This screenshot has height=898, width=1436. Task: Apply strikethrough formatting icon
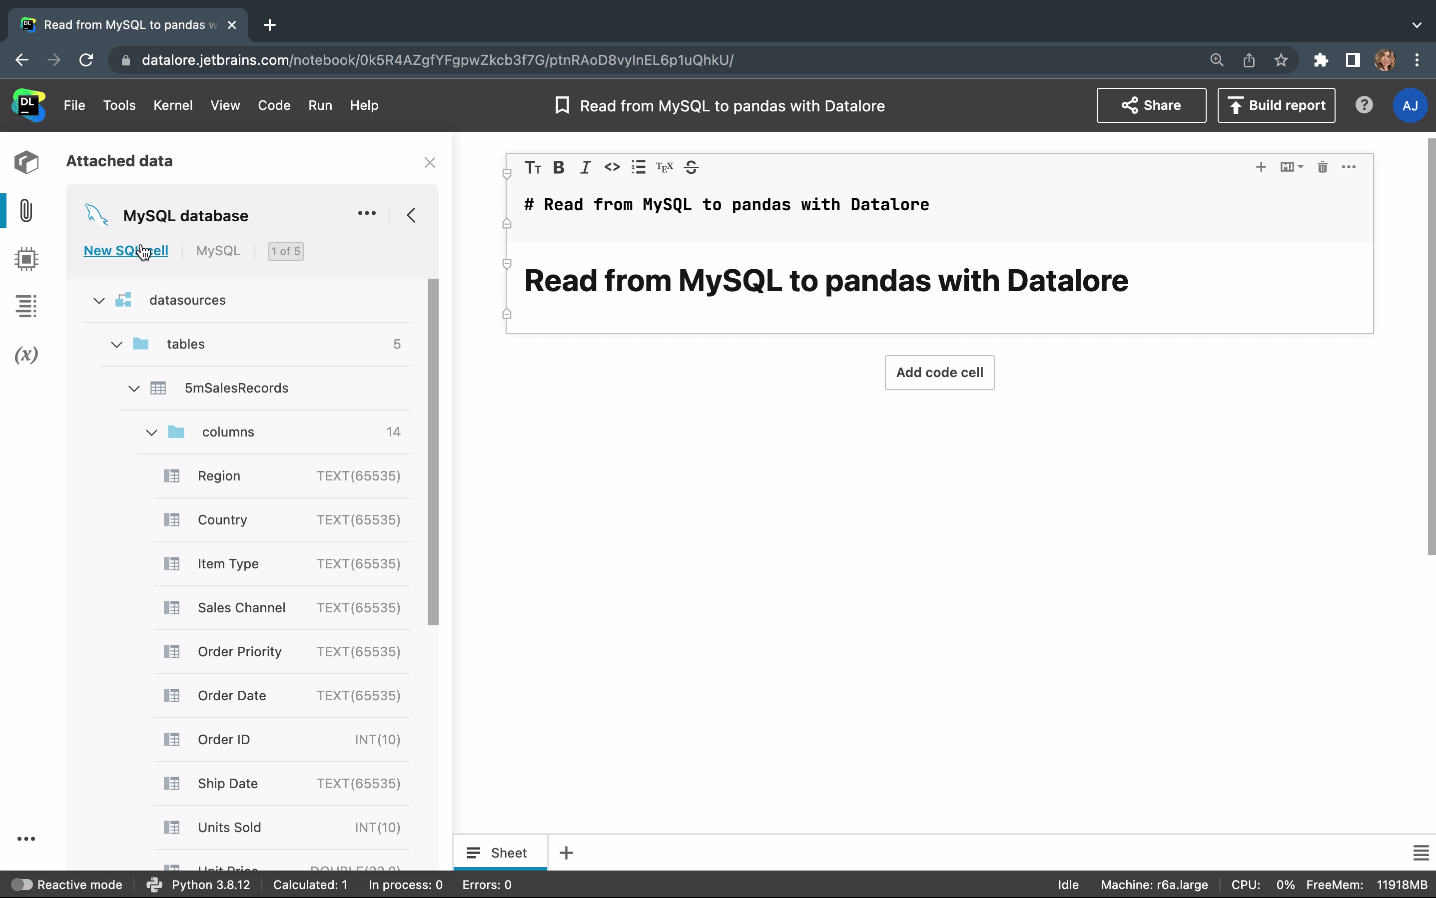[x=691, y=167]
